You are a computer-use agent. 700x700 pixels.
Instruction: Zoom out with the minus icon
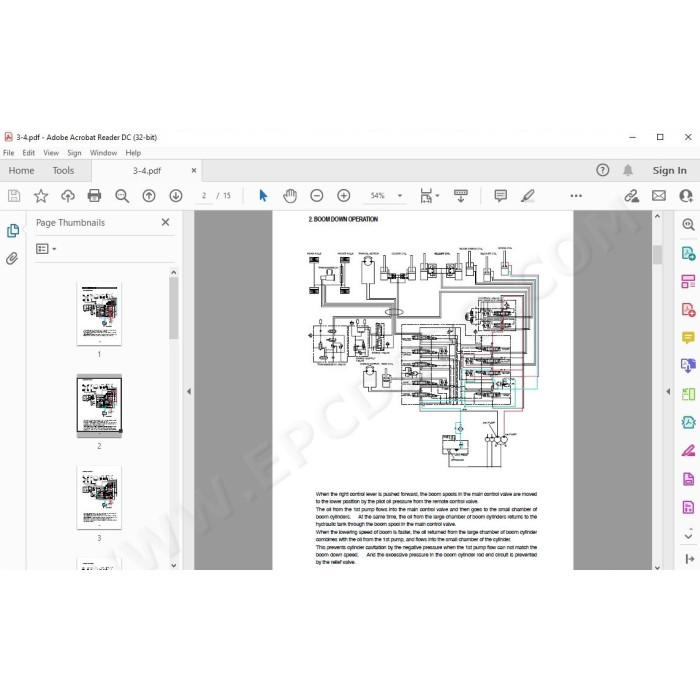click(317, 196)
